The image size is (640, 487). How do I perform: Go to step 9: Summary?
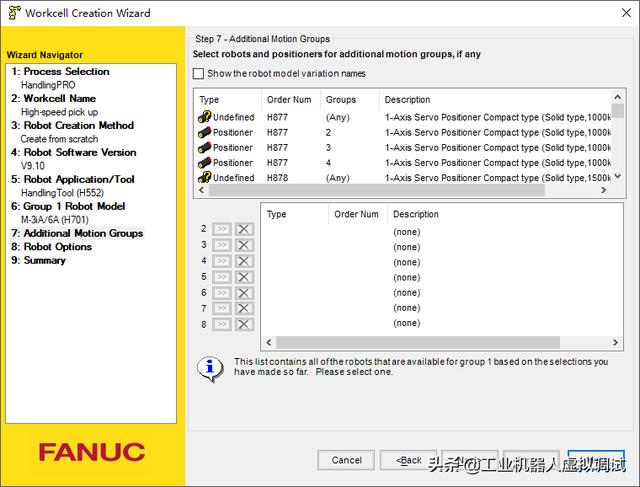(38, 260)
